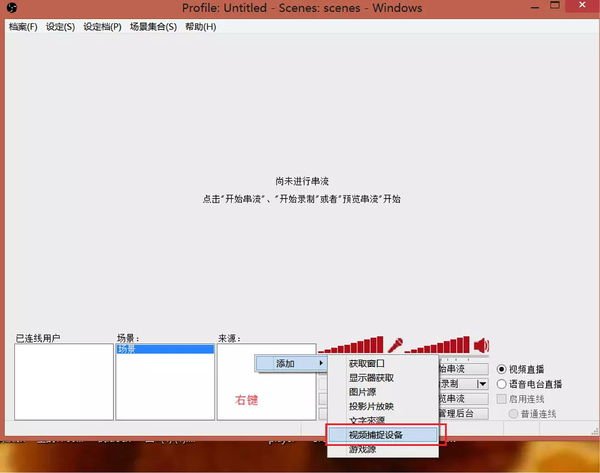Open the dropdown arrow beside 录制 button
Screen dimensions: 600x473
(x=483, y=383)
